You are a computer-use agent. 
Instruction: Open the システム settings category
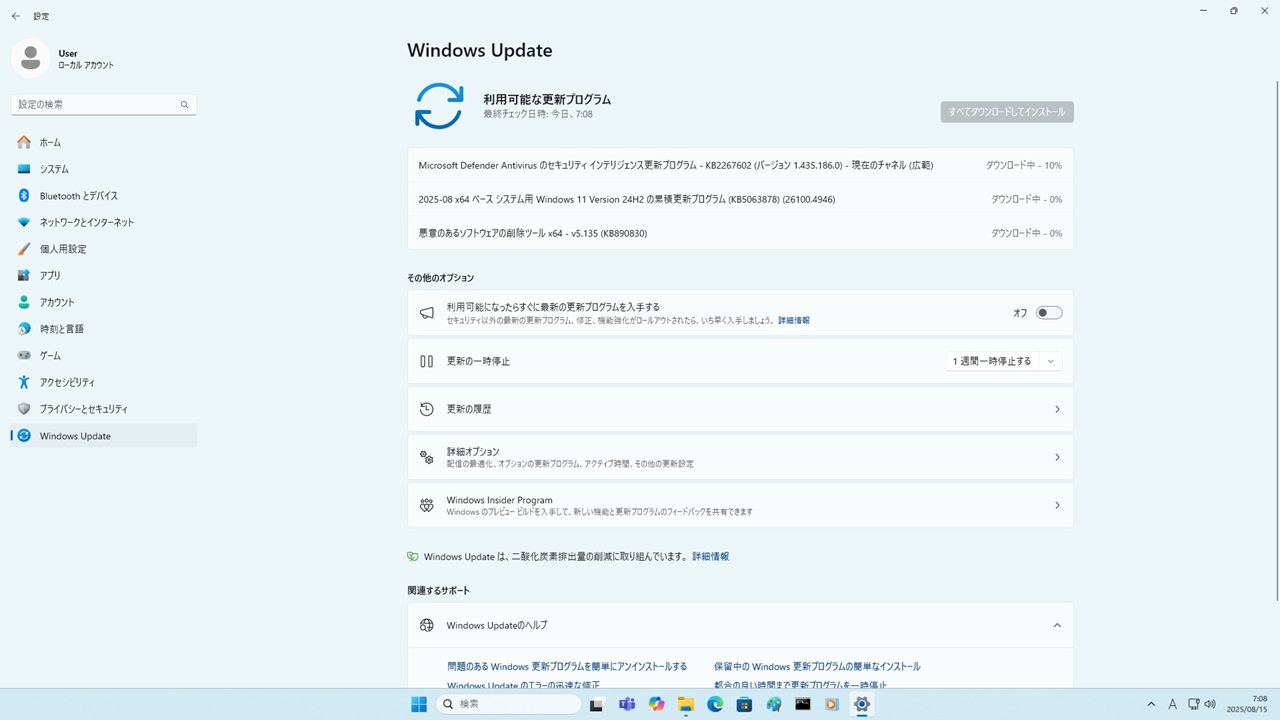(x=104, y=169)
